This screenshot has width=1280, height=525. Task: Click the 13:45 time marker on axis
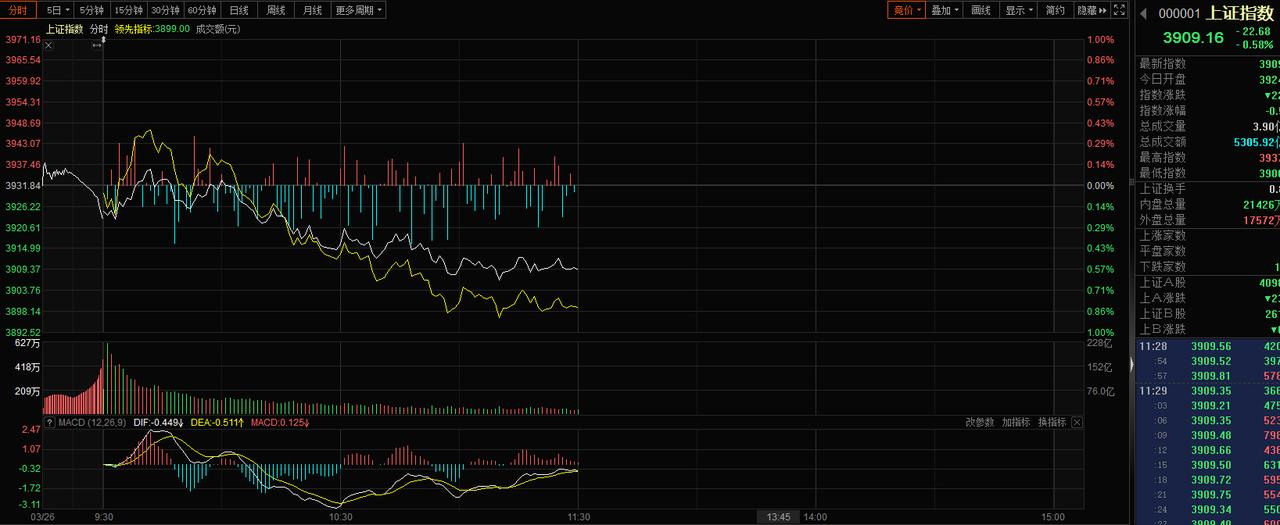tap(778, 517)
